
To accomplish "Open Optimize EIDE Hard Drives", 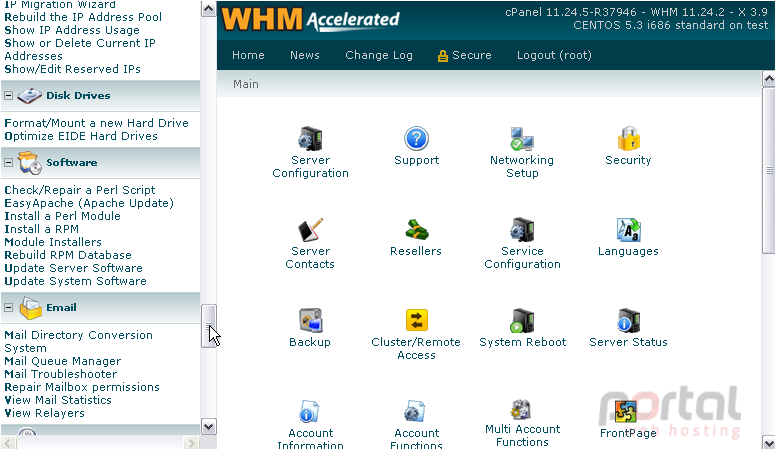I will [x=81, y=136].
